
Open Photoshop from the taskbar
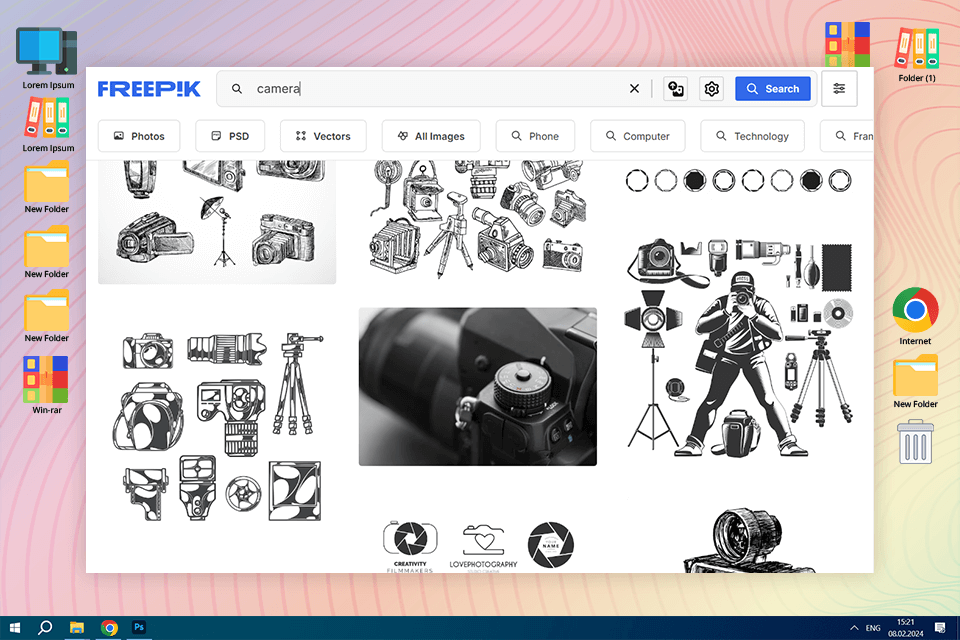139,627
